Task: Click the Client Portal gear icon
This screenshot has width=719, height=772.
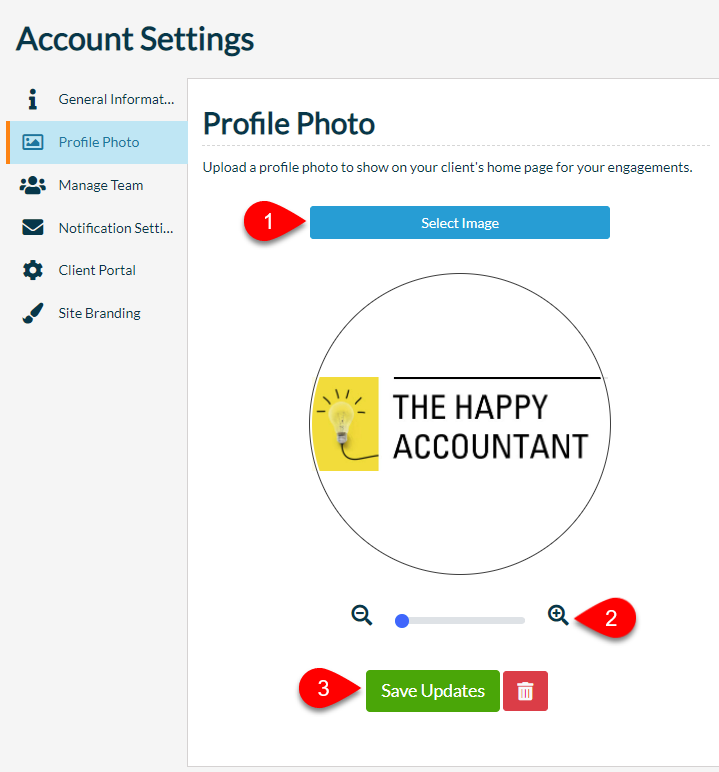Action: 33,270
